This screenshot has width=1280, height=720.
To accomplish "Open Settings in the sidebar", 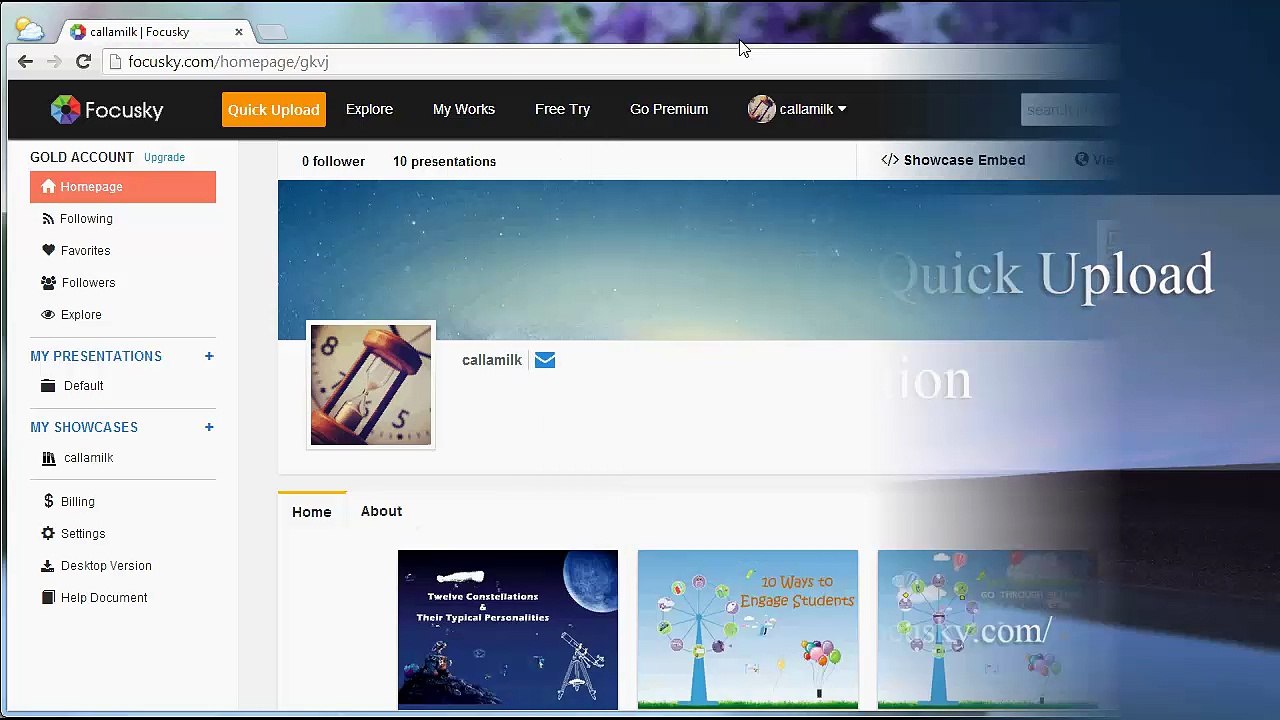I will 83,534.
